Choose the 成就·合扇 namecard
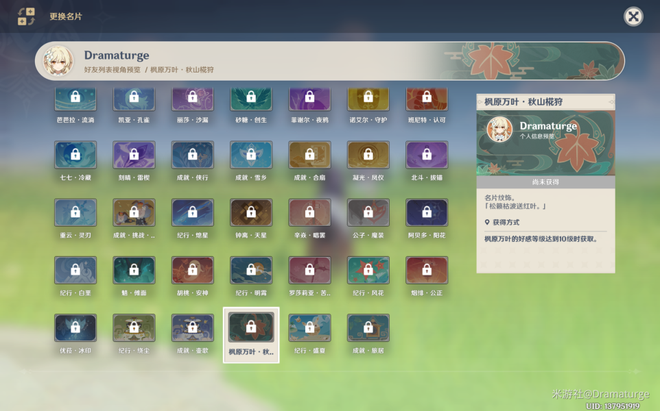660x411 pixels. tap(309, 155)
